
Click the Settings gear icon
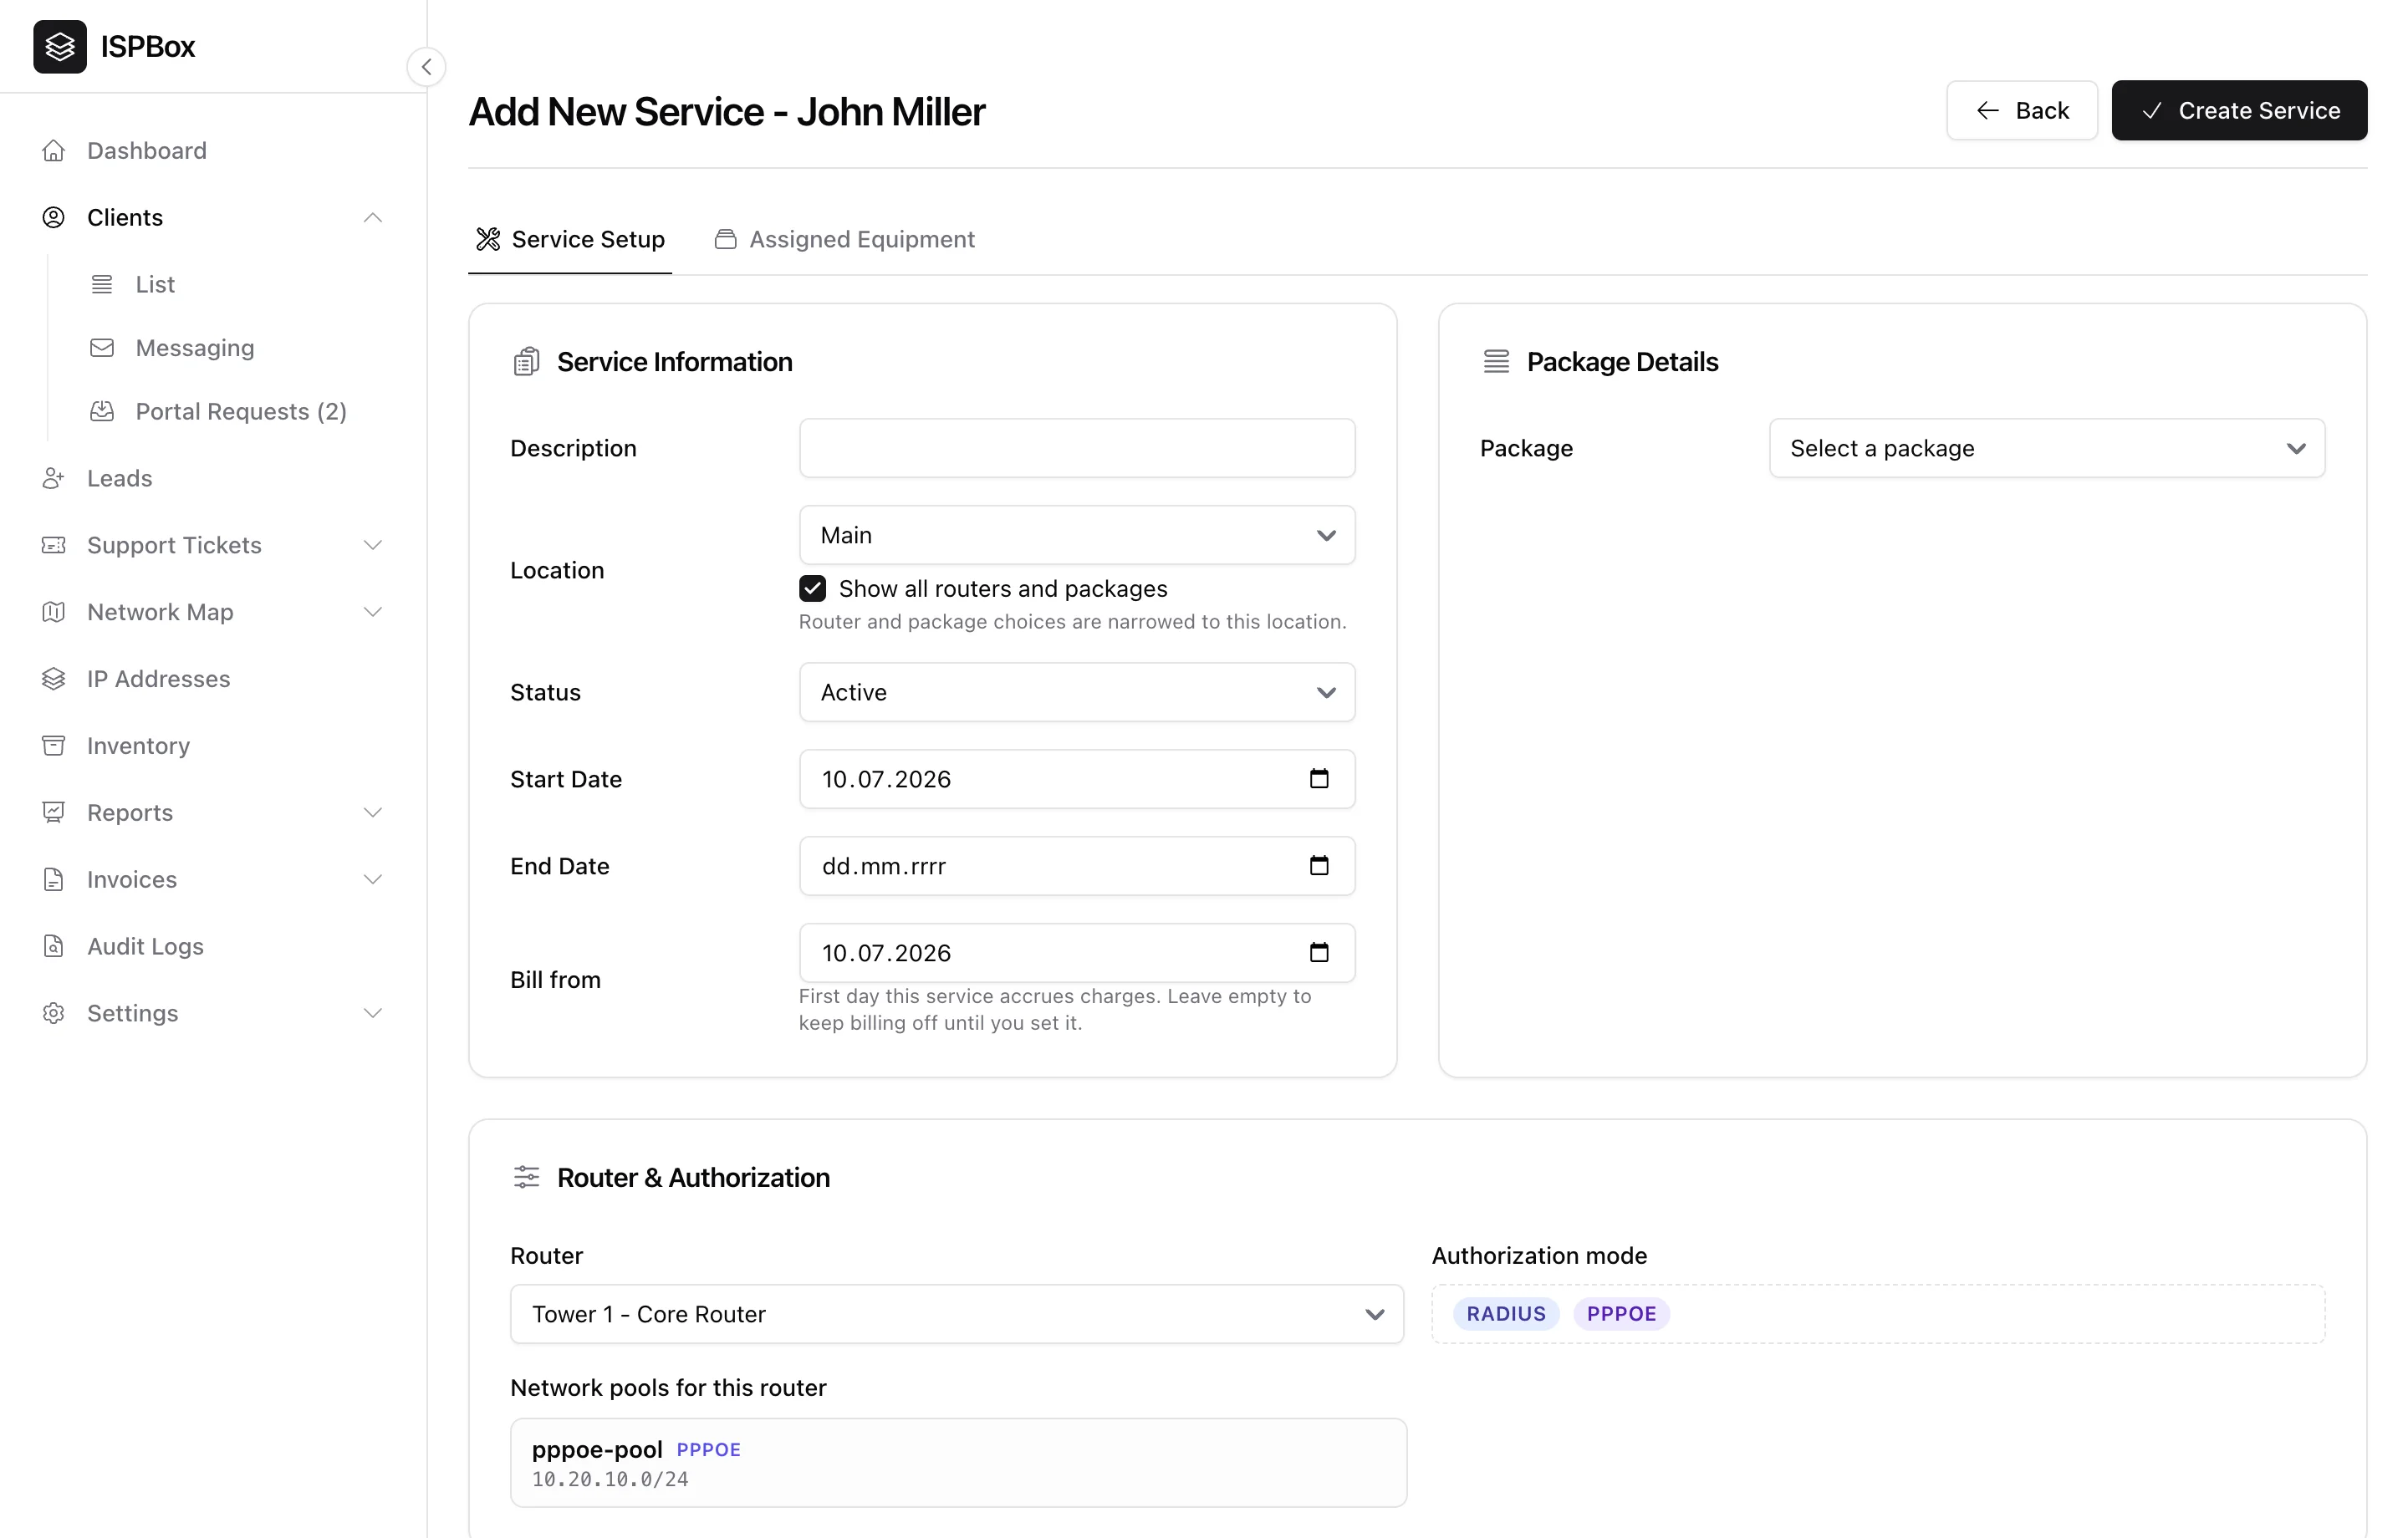53,1013
